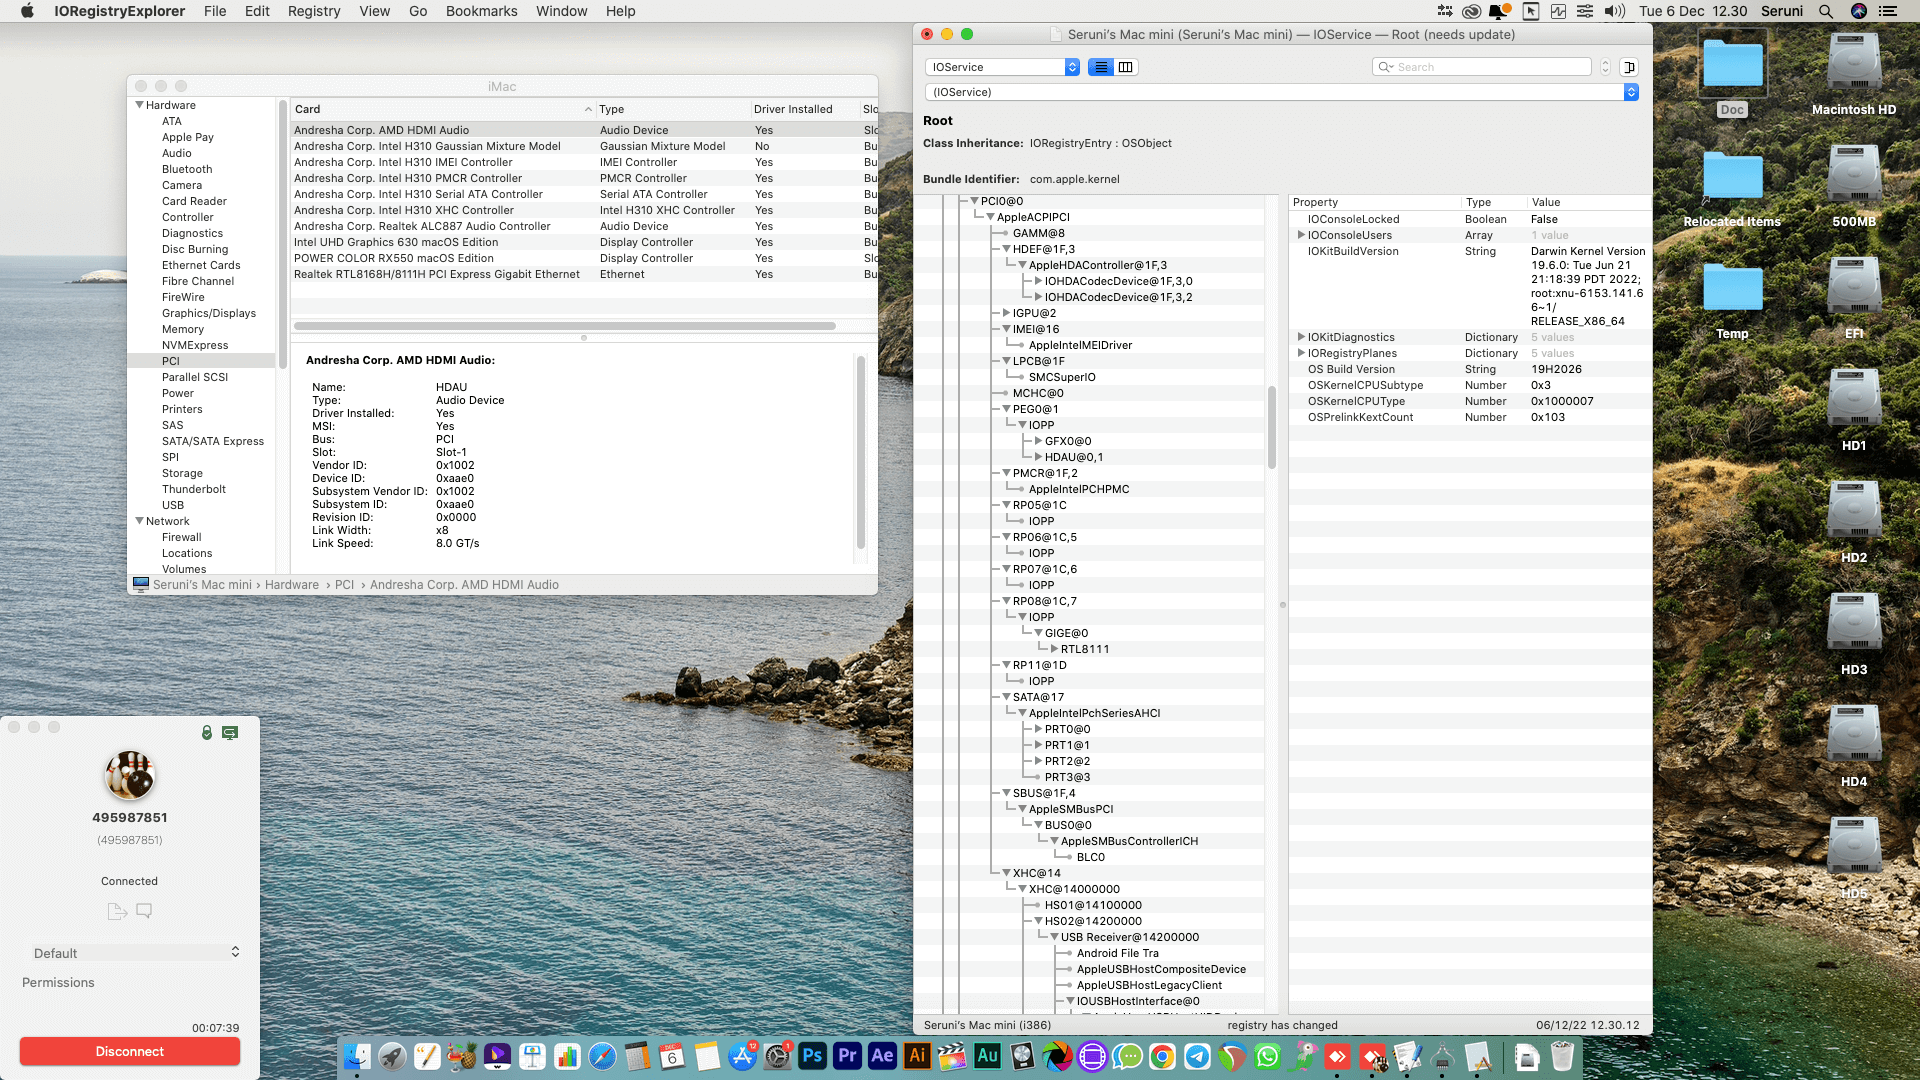Open Photoshop from the Dock

812,1056
